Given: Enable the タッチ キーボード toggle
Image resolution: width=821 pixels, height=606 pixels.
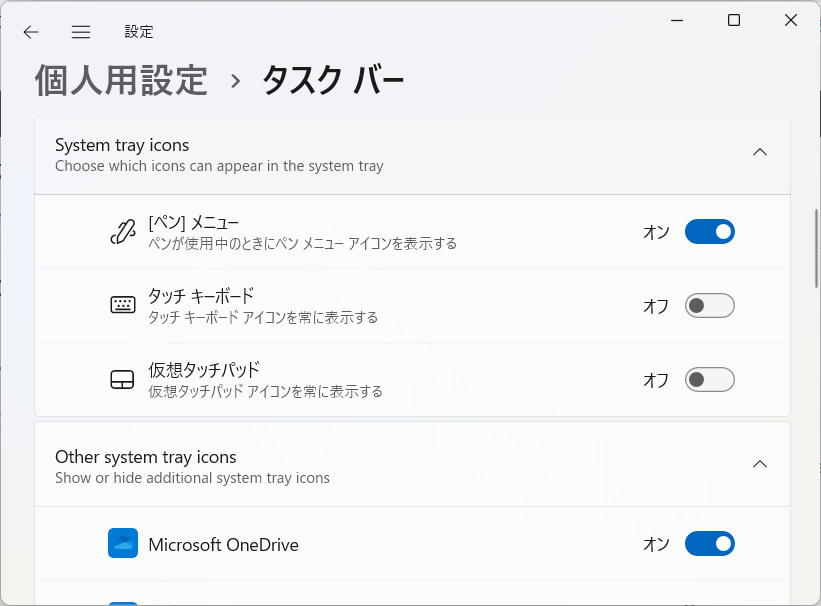Looking at the screenshot, I should [x=709, y=305].
